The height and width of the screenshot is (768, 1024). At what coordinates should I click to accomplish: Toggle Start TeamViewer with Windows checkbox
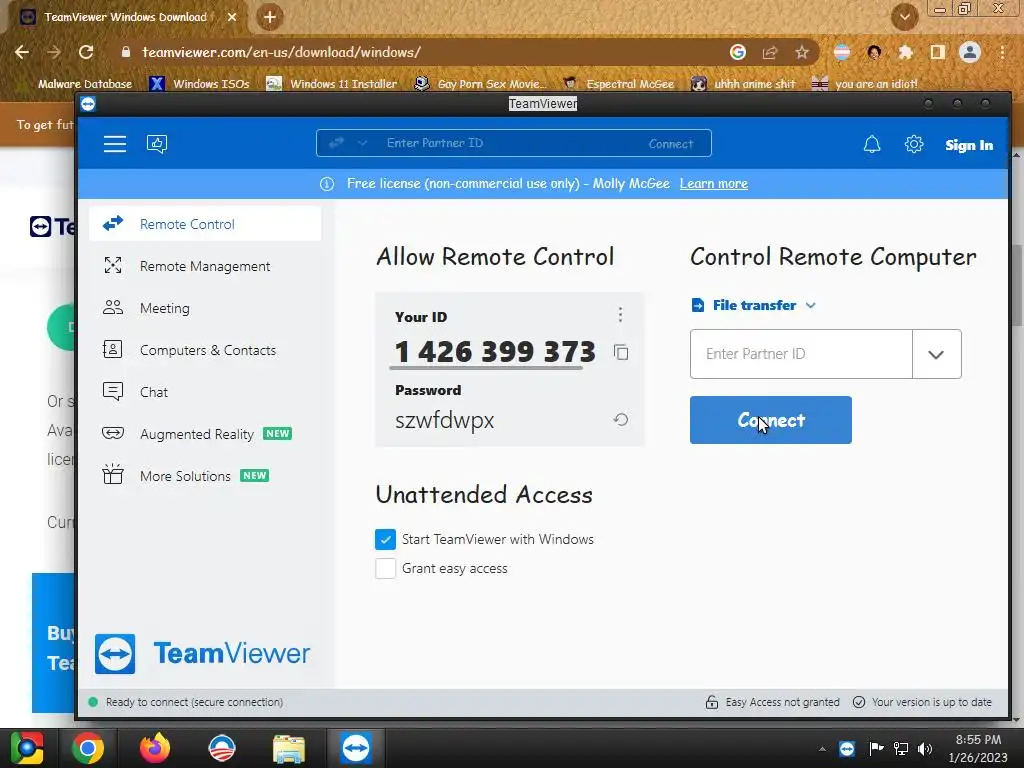point(385,539)
